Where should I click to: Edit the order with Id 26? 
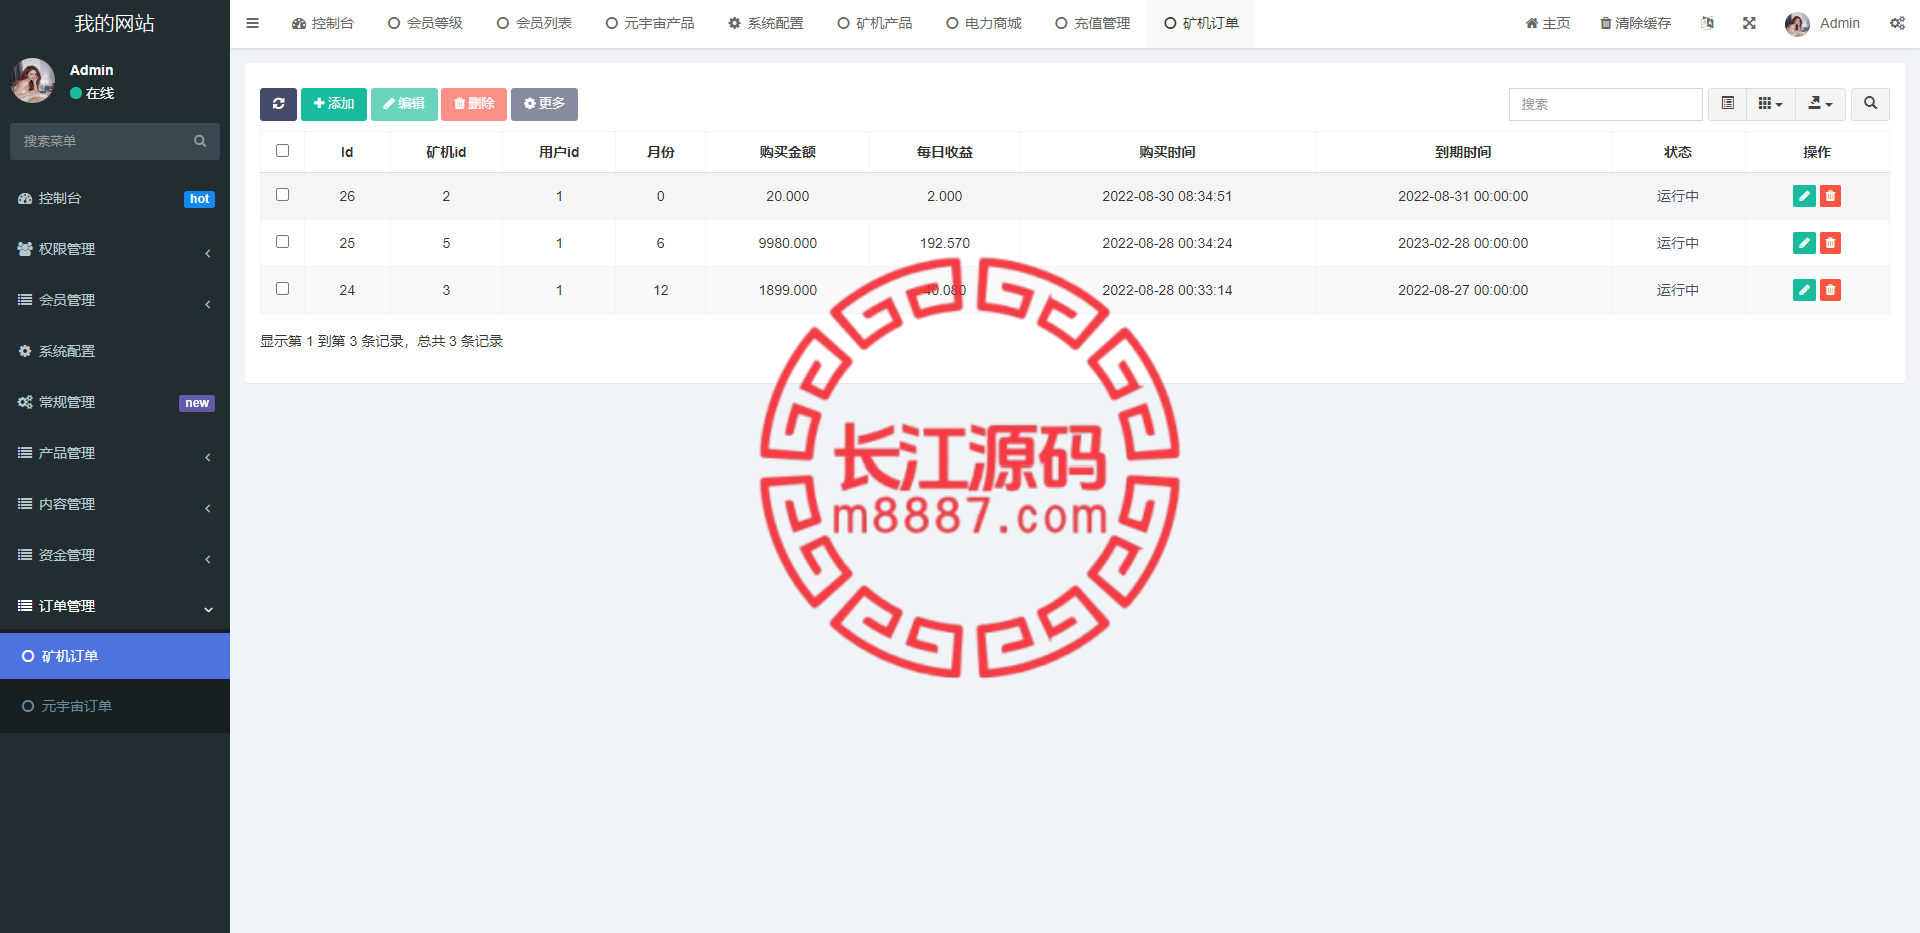[x=1804, y=196]
